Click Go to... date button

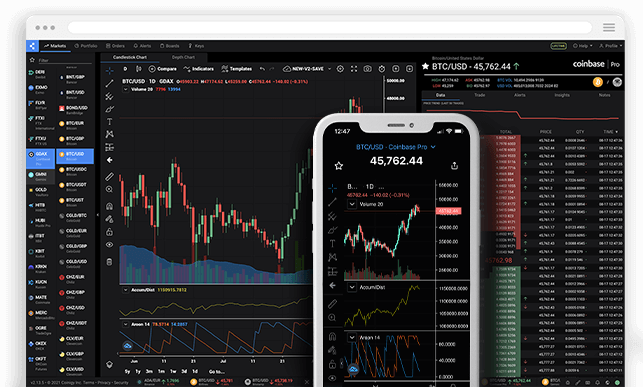[217, 371]
